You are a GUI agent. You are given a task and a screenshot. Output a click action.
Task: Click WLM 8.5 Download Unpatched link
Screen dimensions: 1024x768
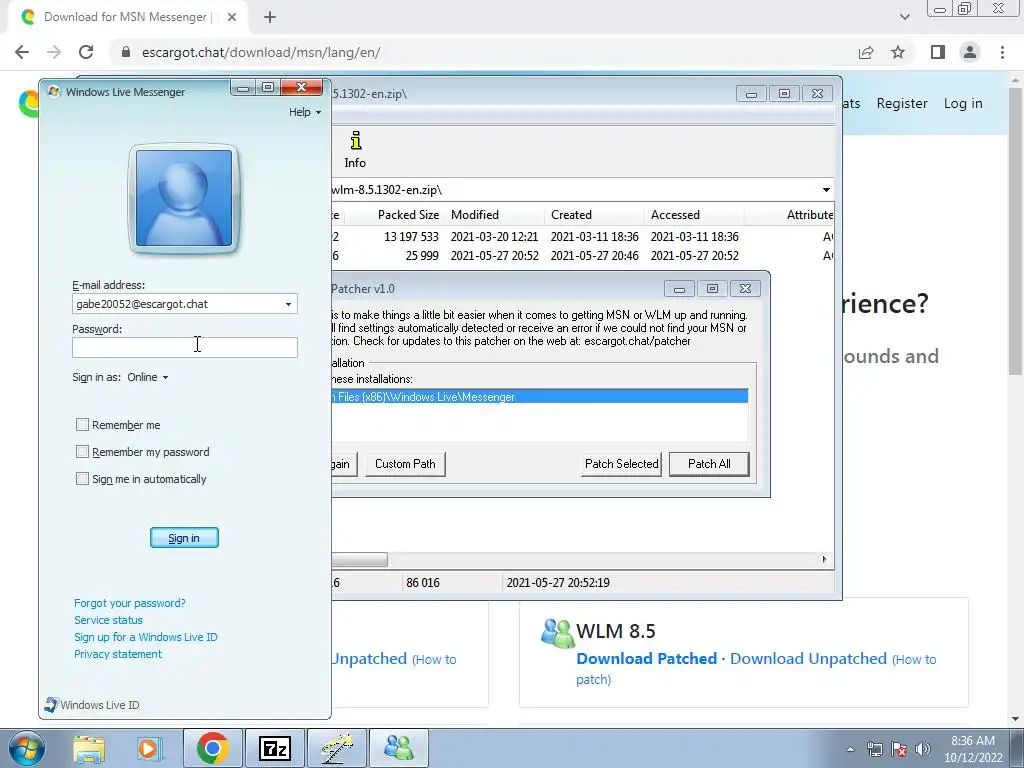(x=808, y=658)
